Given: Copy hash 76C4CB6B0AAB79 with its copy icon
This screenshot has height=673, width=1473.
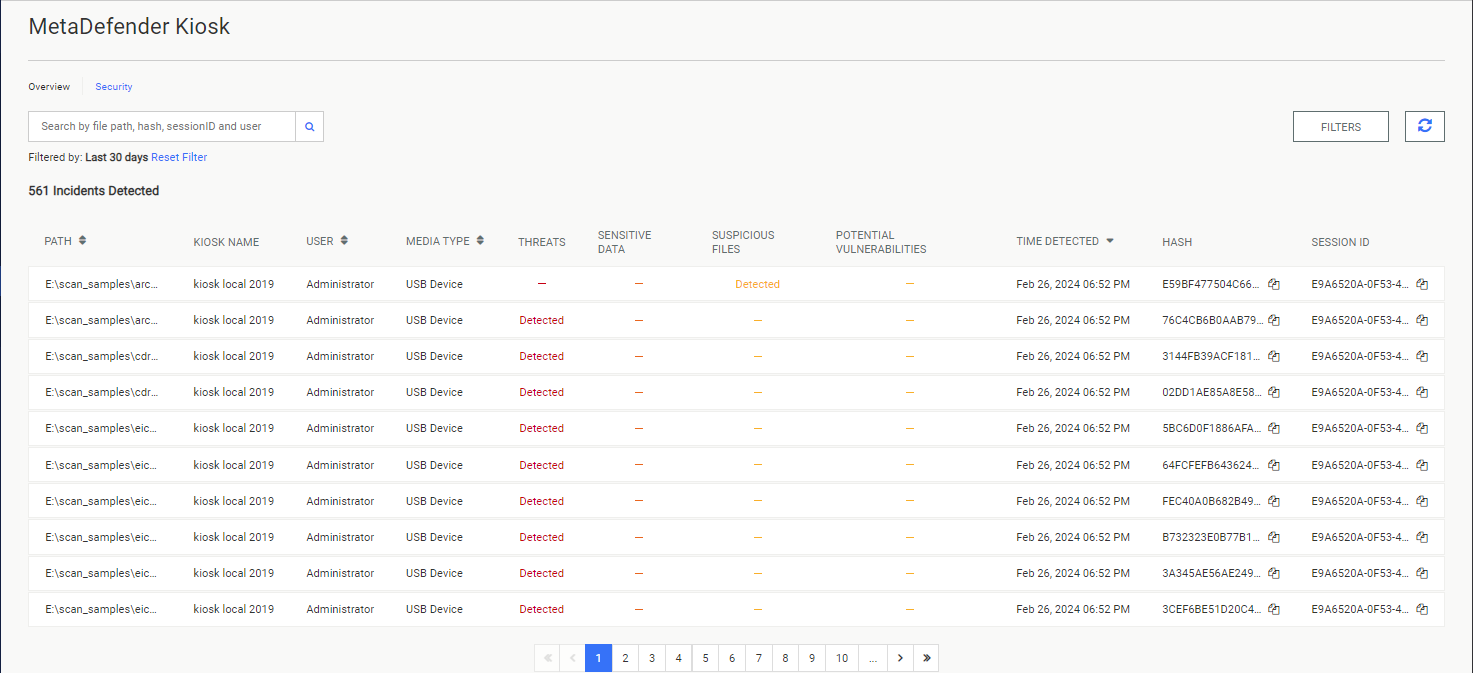Looking at the screenshot, I should coord(1274,320).
